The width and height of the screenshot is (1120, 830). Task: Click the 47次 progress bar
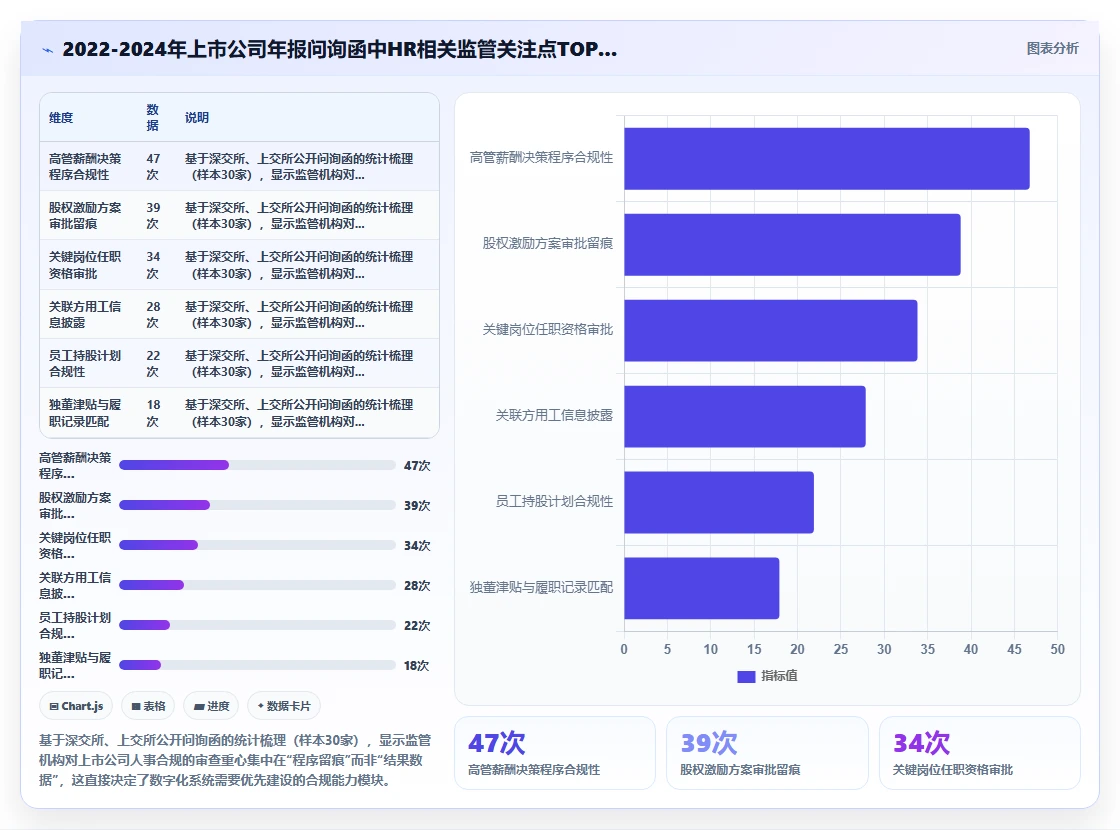point(257,465)
